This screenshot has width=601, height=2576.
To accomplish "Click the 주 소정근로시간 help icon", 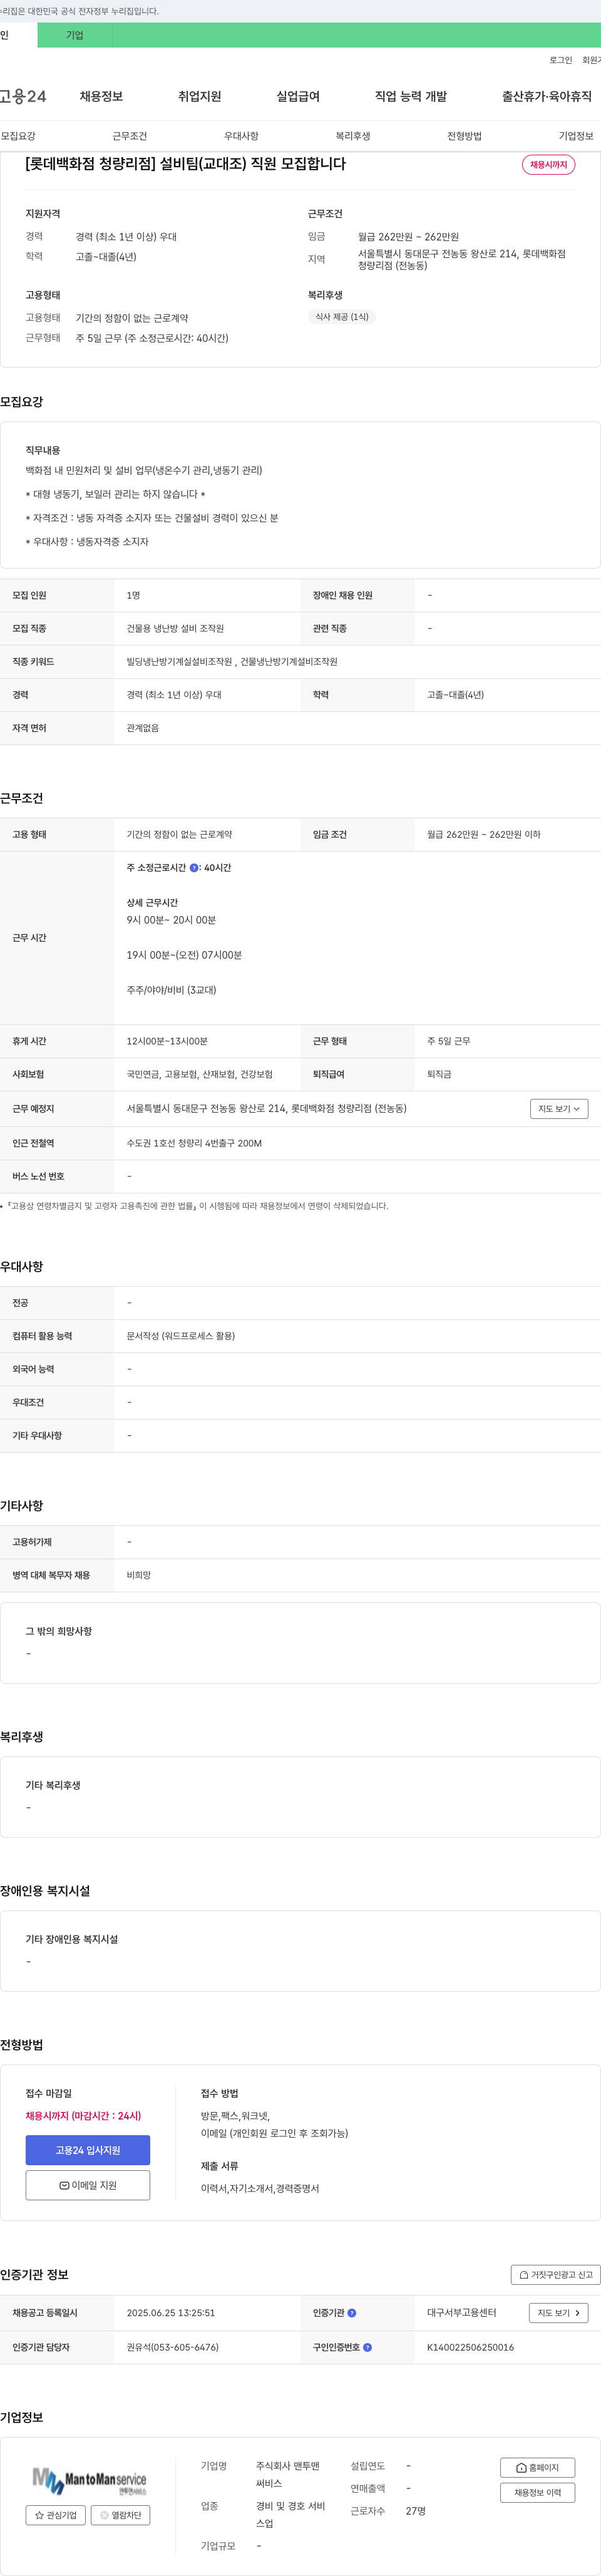I will tap(194, 868).
